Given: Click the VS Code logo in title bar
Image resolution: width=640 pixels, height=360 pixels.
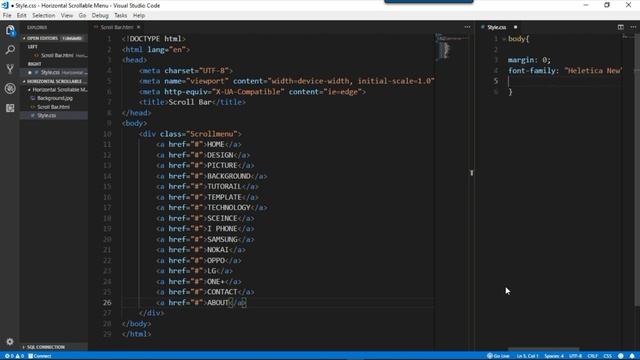Looking at the screenshot, I should tap(5, 5).
